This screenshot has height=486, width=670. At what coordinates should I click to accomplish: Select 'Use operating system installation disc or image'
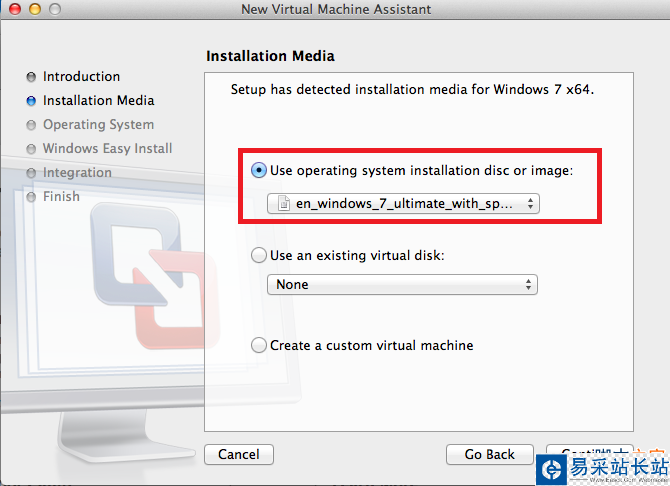tap(260, 171)
